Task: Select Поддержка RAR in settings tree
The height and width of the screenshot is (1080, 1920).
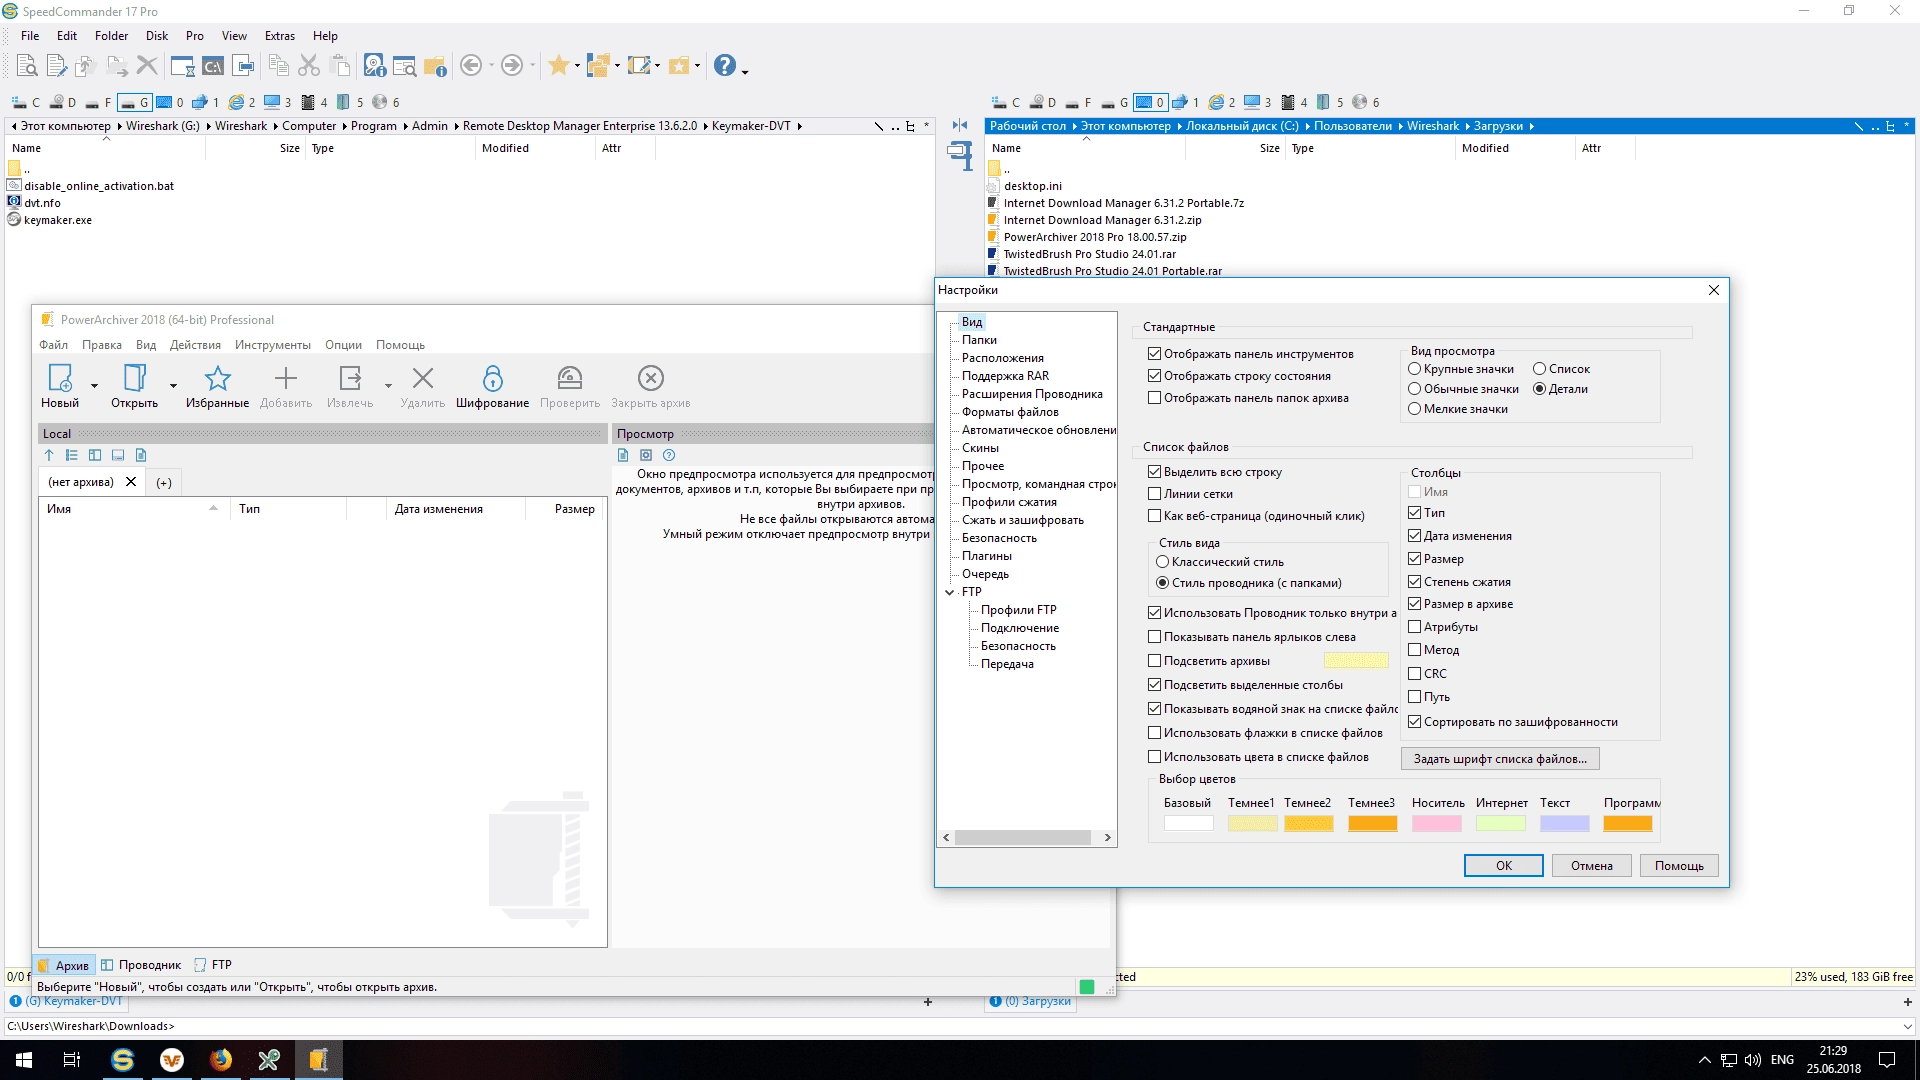Action: (x=1005, y=376)
